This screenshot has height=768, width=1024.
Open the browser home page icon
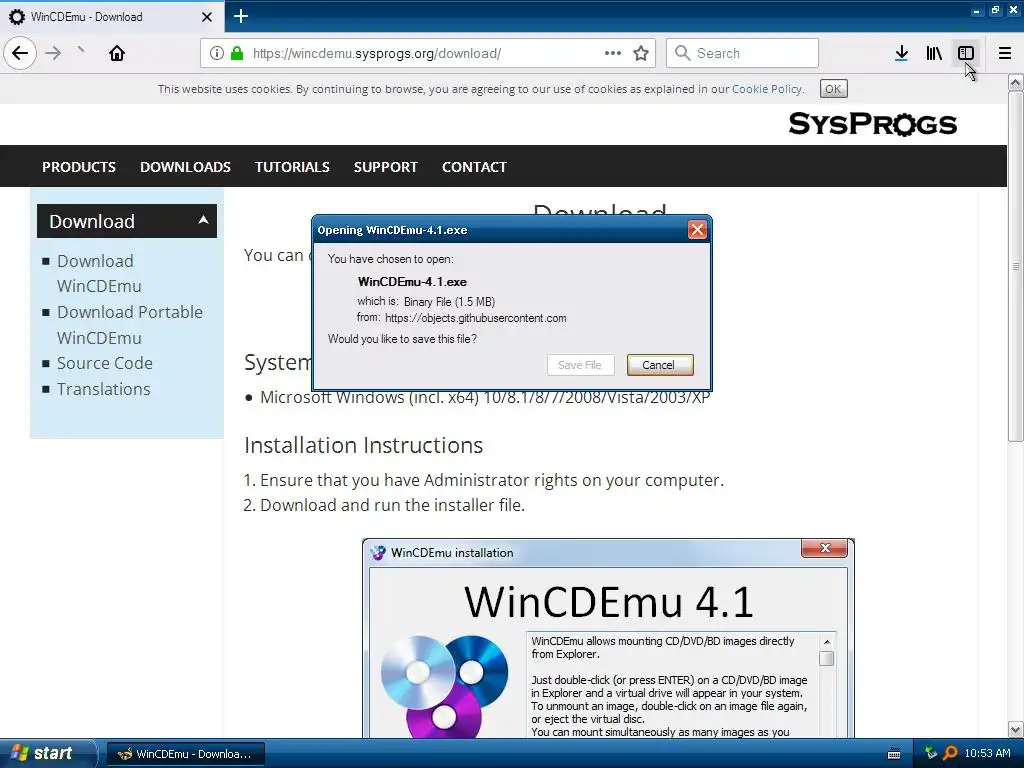(117, 53)
